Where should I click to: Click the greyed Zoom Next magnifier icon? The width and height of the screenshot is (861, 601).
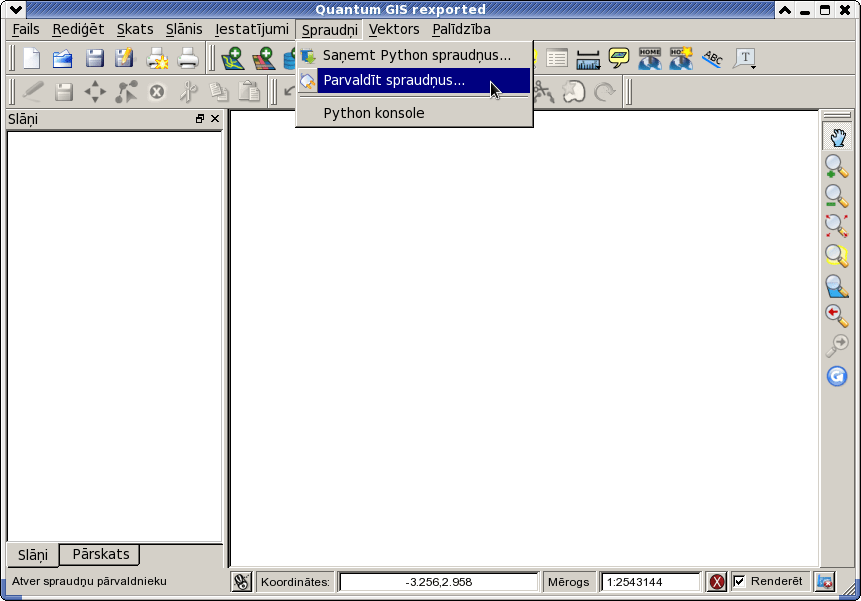pos(837,345)
